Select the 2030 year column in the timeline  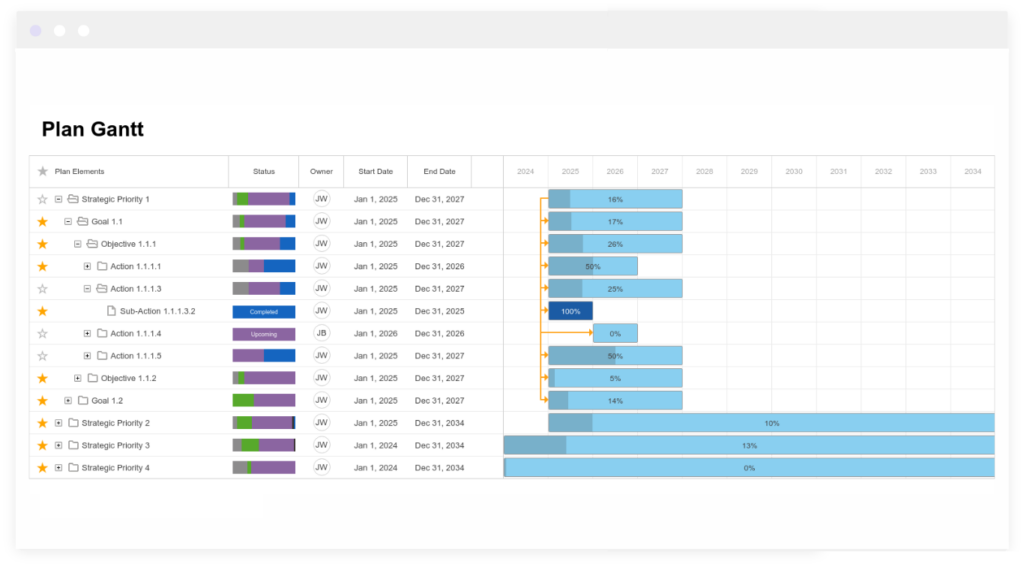tap(794, 171)
